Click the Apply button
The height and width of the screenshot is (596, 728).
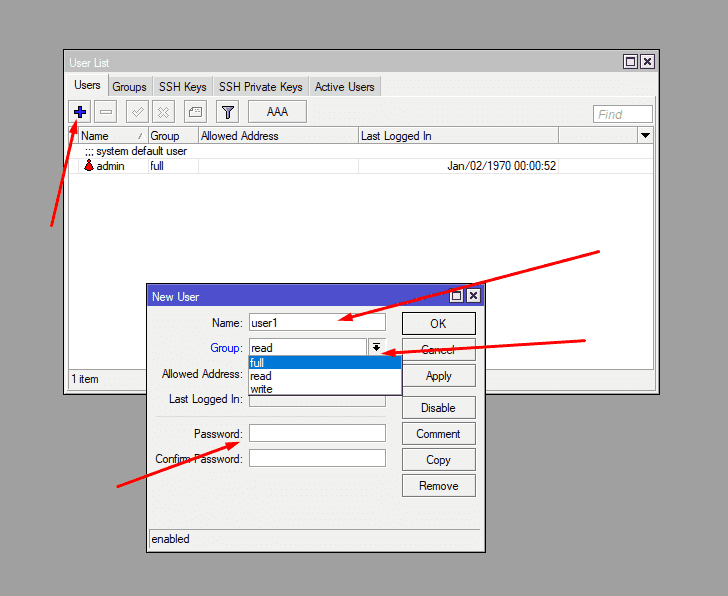coord(438,376)
